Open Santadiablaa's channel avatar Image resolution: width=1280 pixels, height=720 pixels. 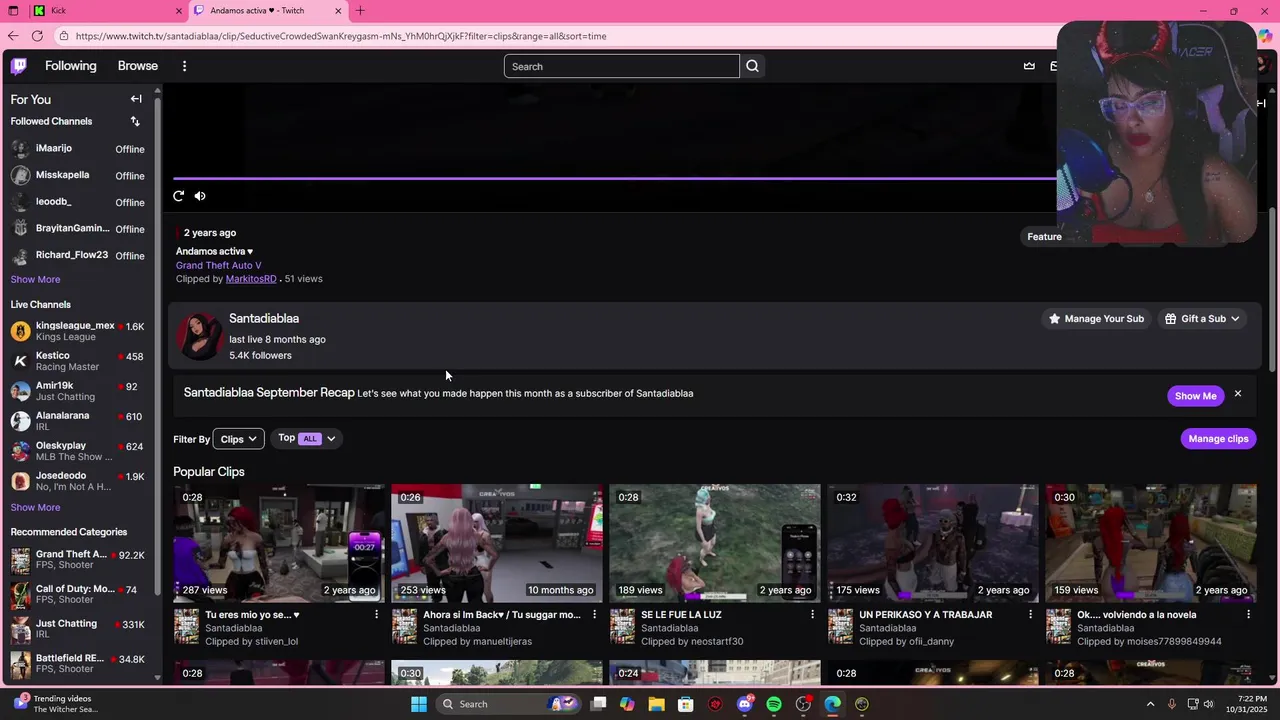(x=199, y=337)
